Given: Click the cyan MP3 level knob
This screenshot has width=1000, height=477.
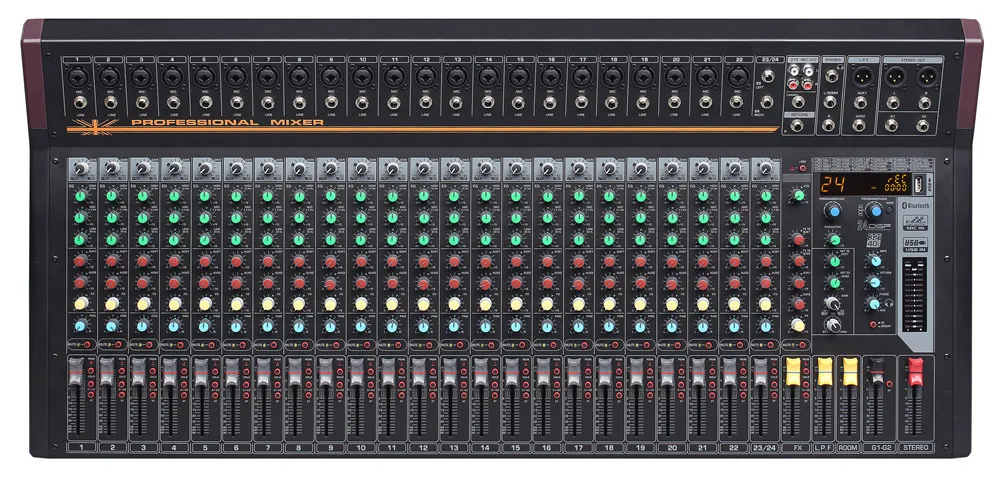Looking at the screenshot, I should [876, 261].
